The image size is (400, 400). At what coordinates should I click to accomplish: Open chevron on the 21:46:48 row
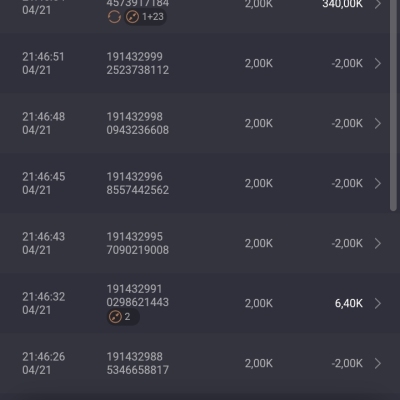[378, 123]
